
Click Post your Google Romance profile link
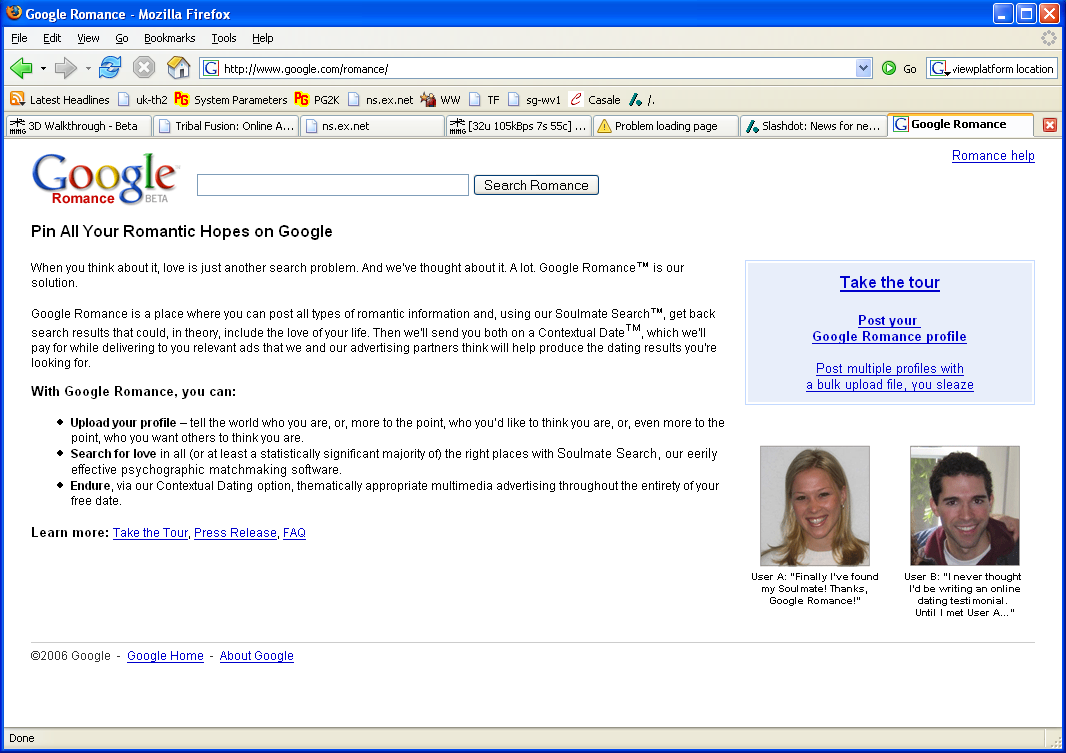tap(889, 328)
